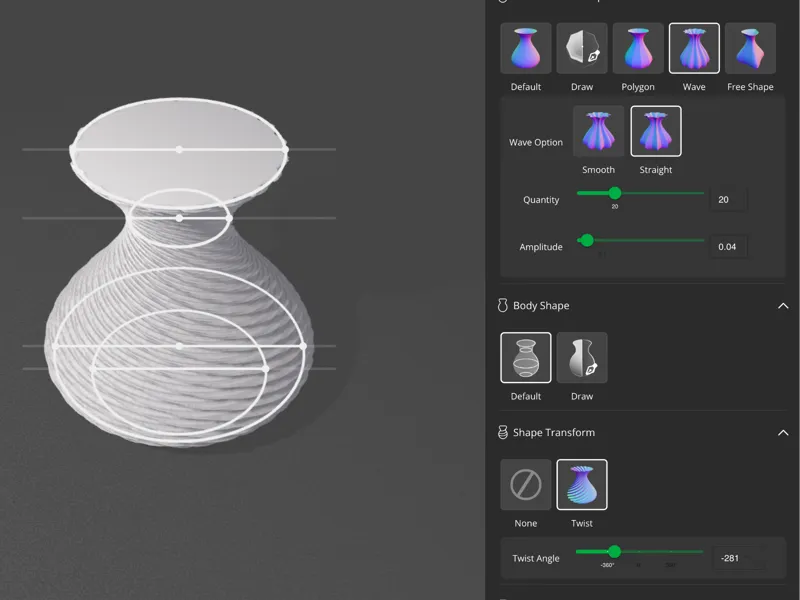Choose the Smooth wave option

[598, 131]
